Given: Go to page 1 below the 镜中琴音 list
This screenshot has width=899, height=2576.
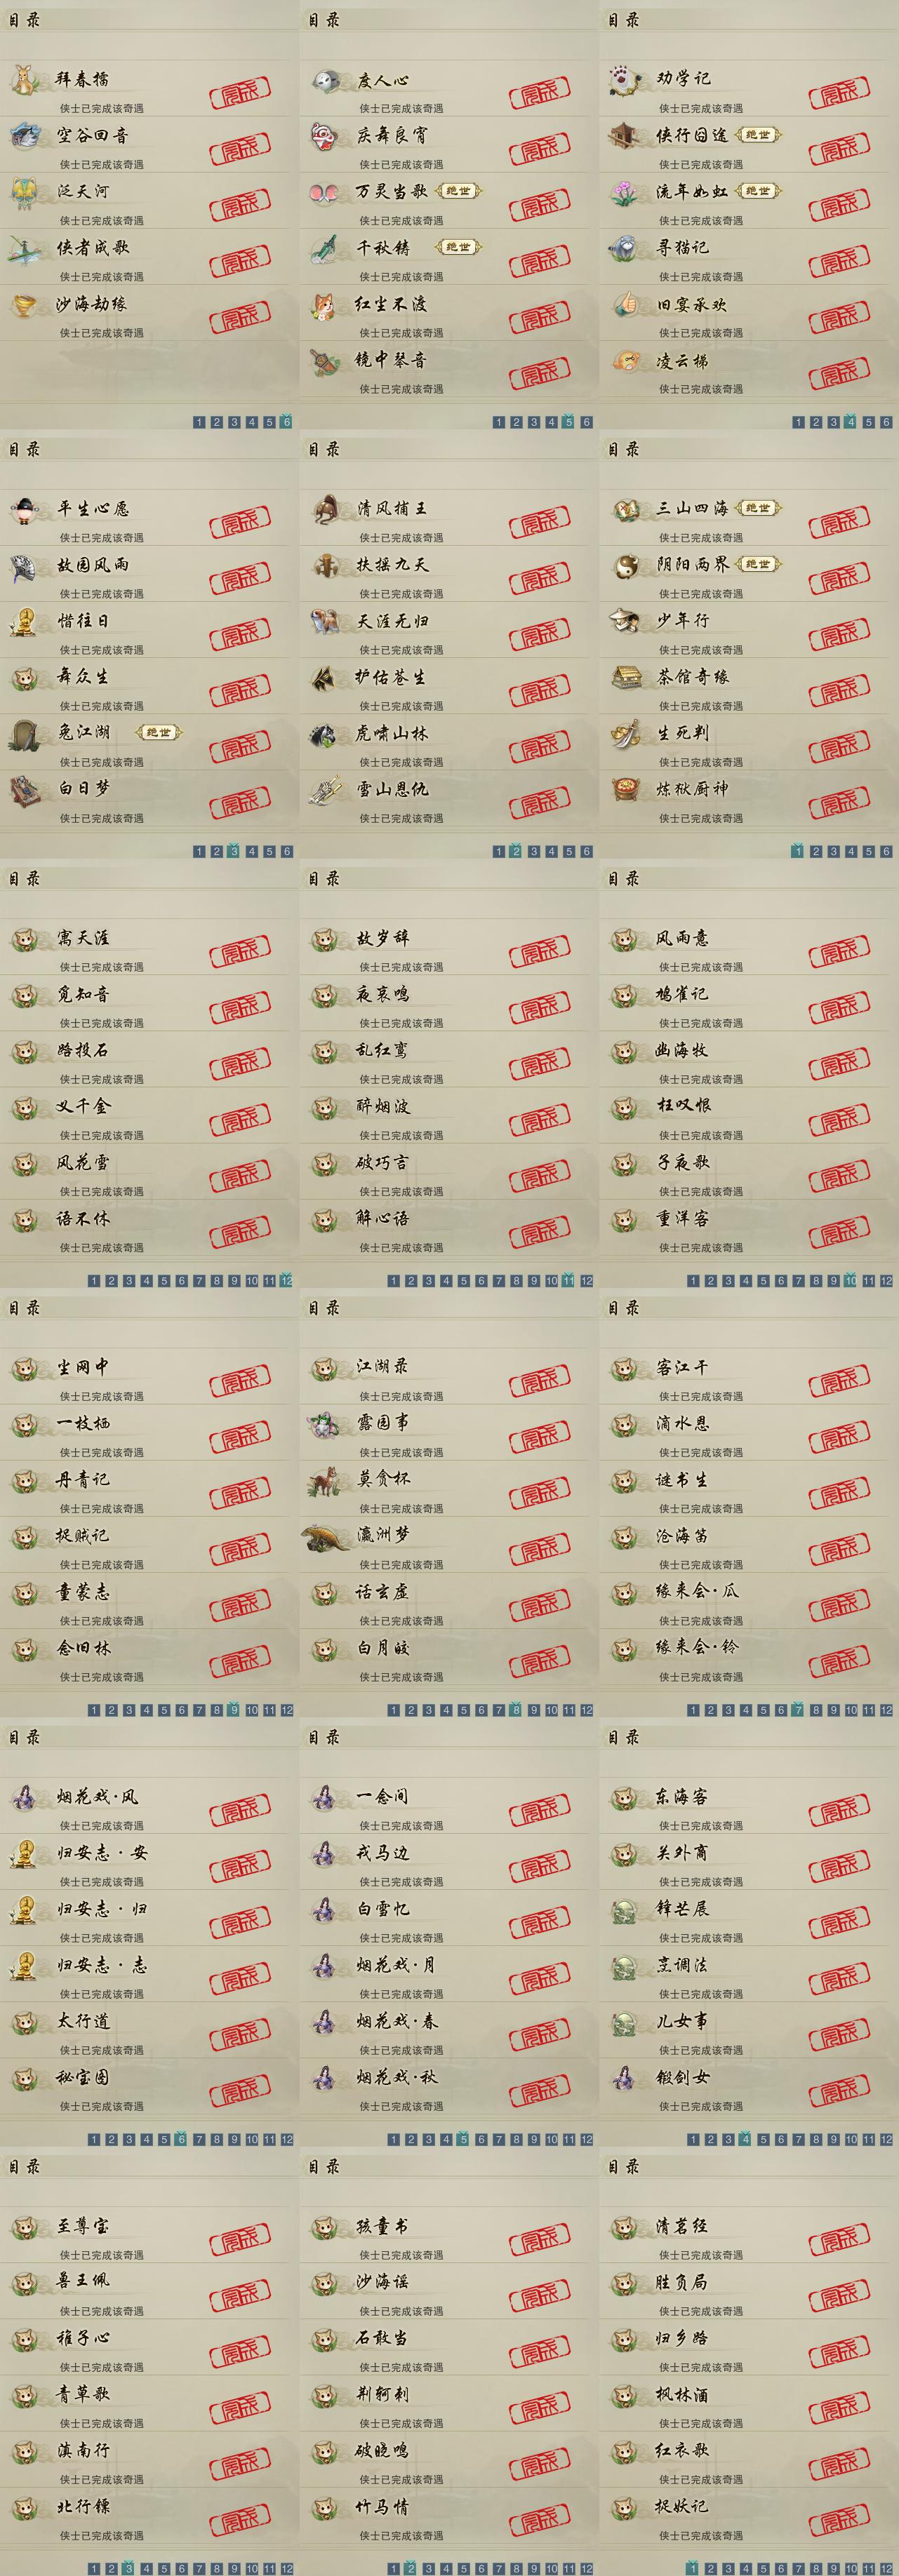Looking at the screenshot, I should click(499, 422).
